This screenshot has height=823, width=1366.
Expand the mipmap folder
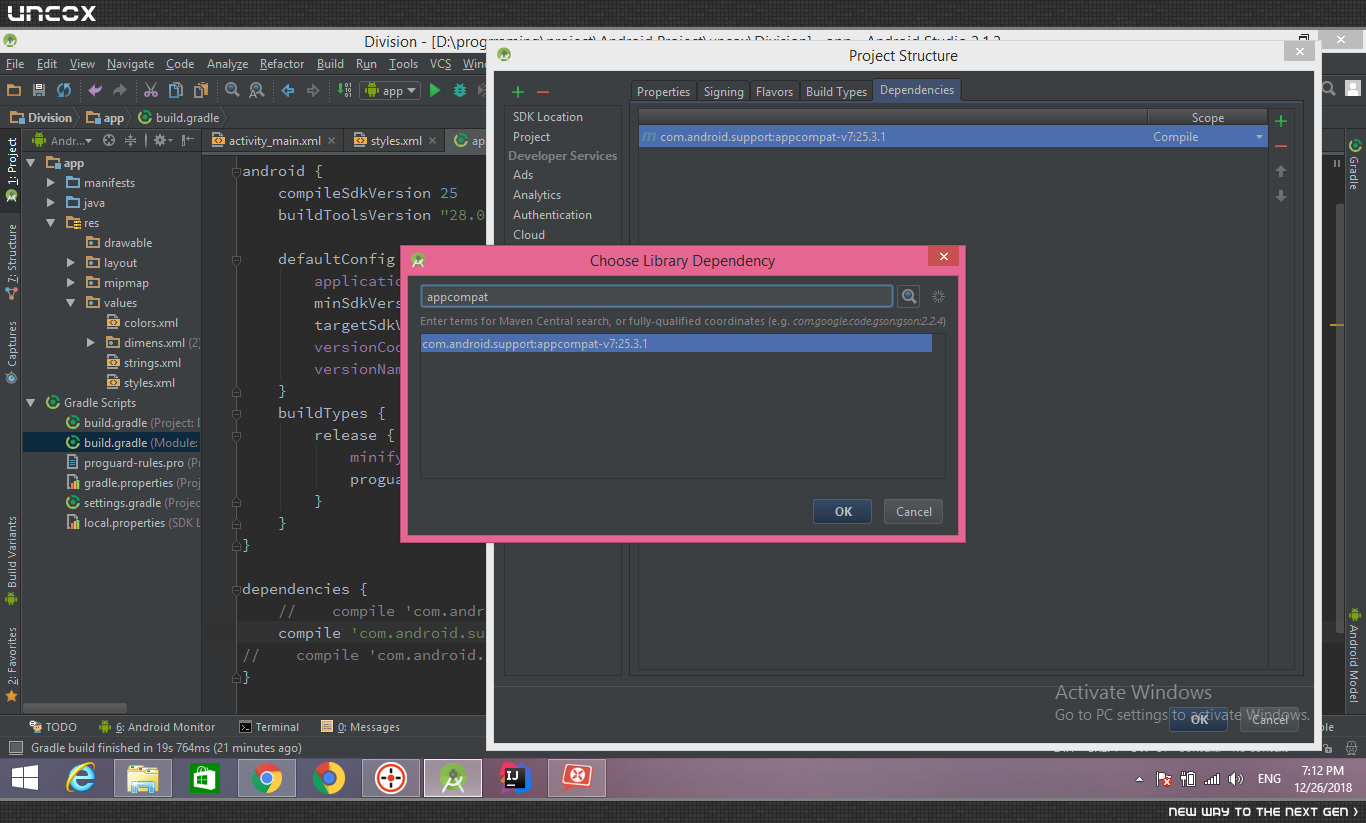coord(71,283)
